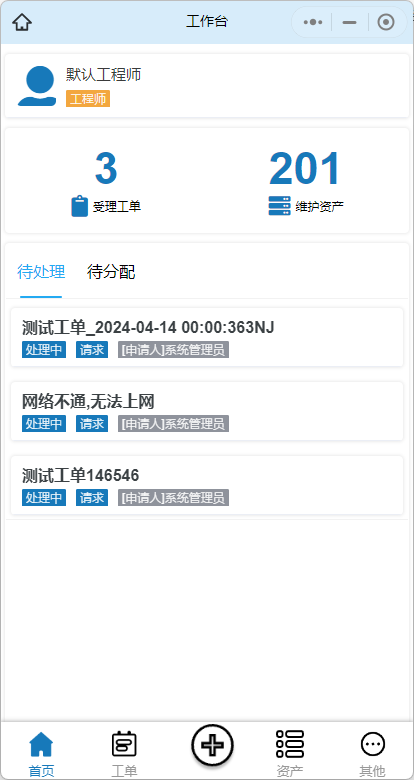Select the 资产 label in bottom navigation
This screenshot has width=414, height=780.
(x=290, y=771)
